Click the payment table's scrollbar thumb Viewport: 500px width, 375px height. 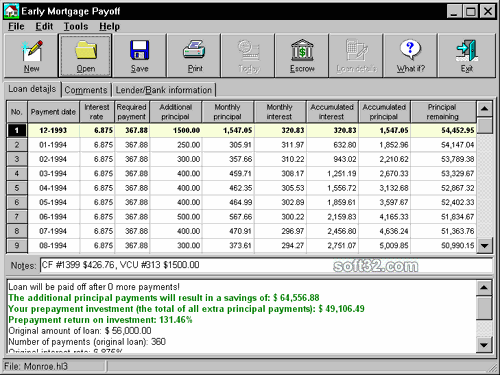[484, 125]
